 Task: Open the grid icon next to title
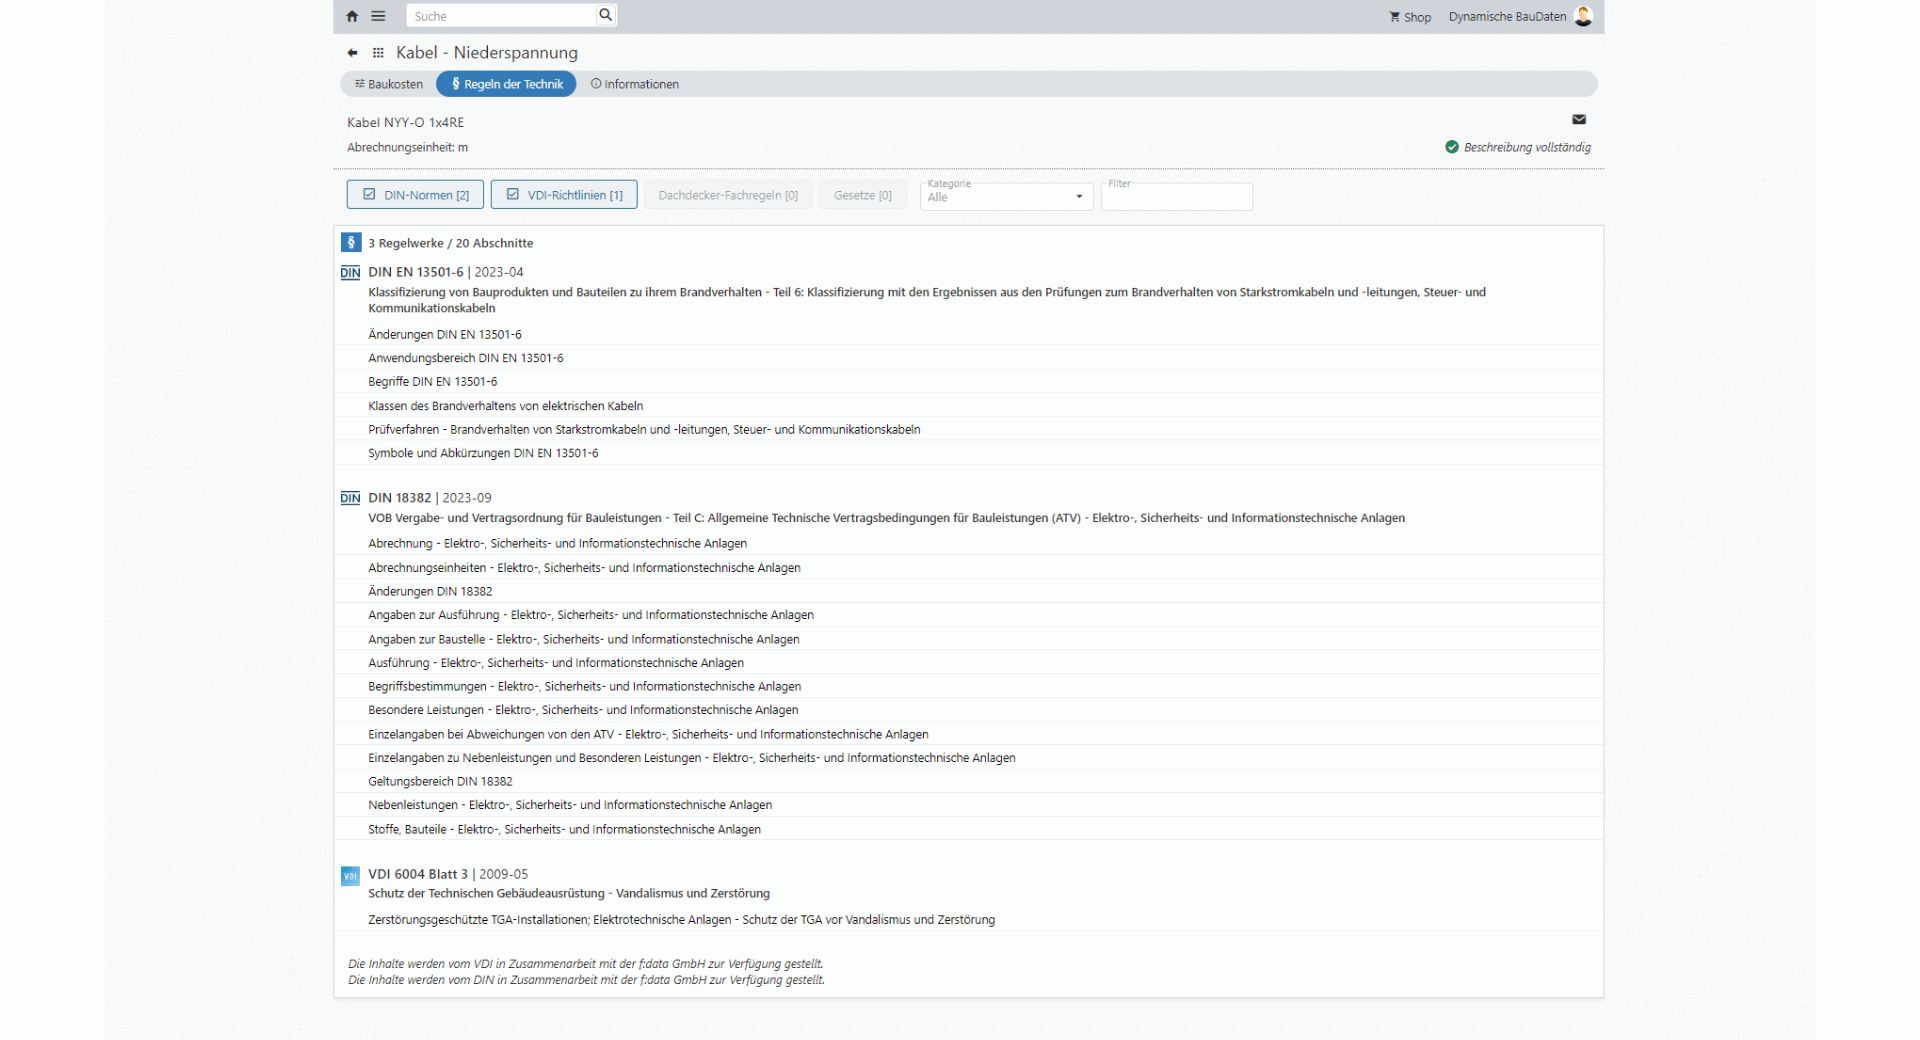378,53
